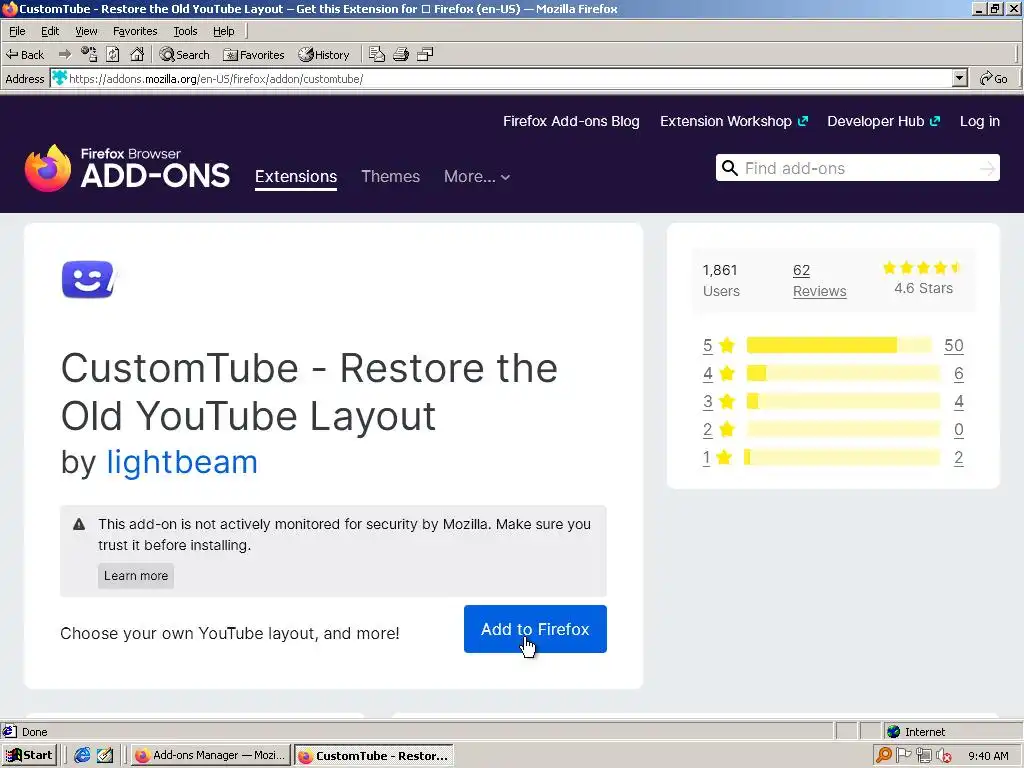The image size is (1024, 768).
Task: Click the 4-star rating bar
Action: click(x=842, y=373)
